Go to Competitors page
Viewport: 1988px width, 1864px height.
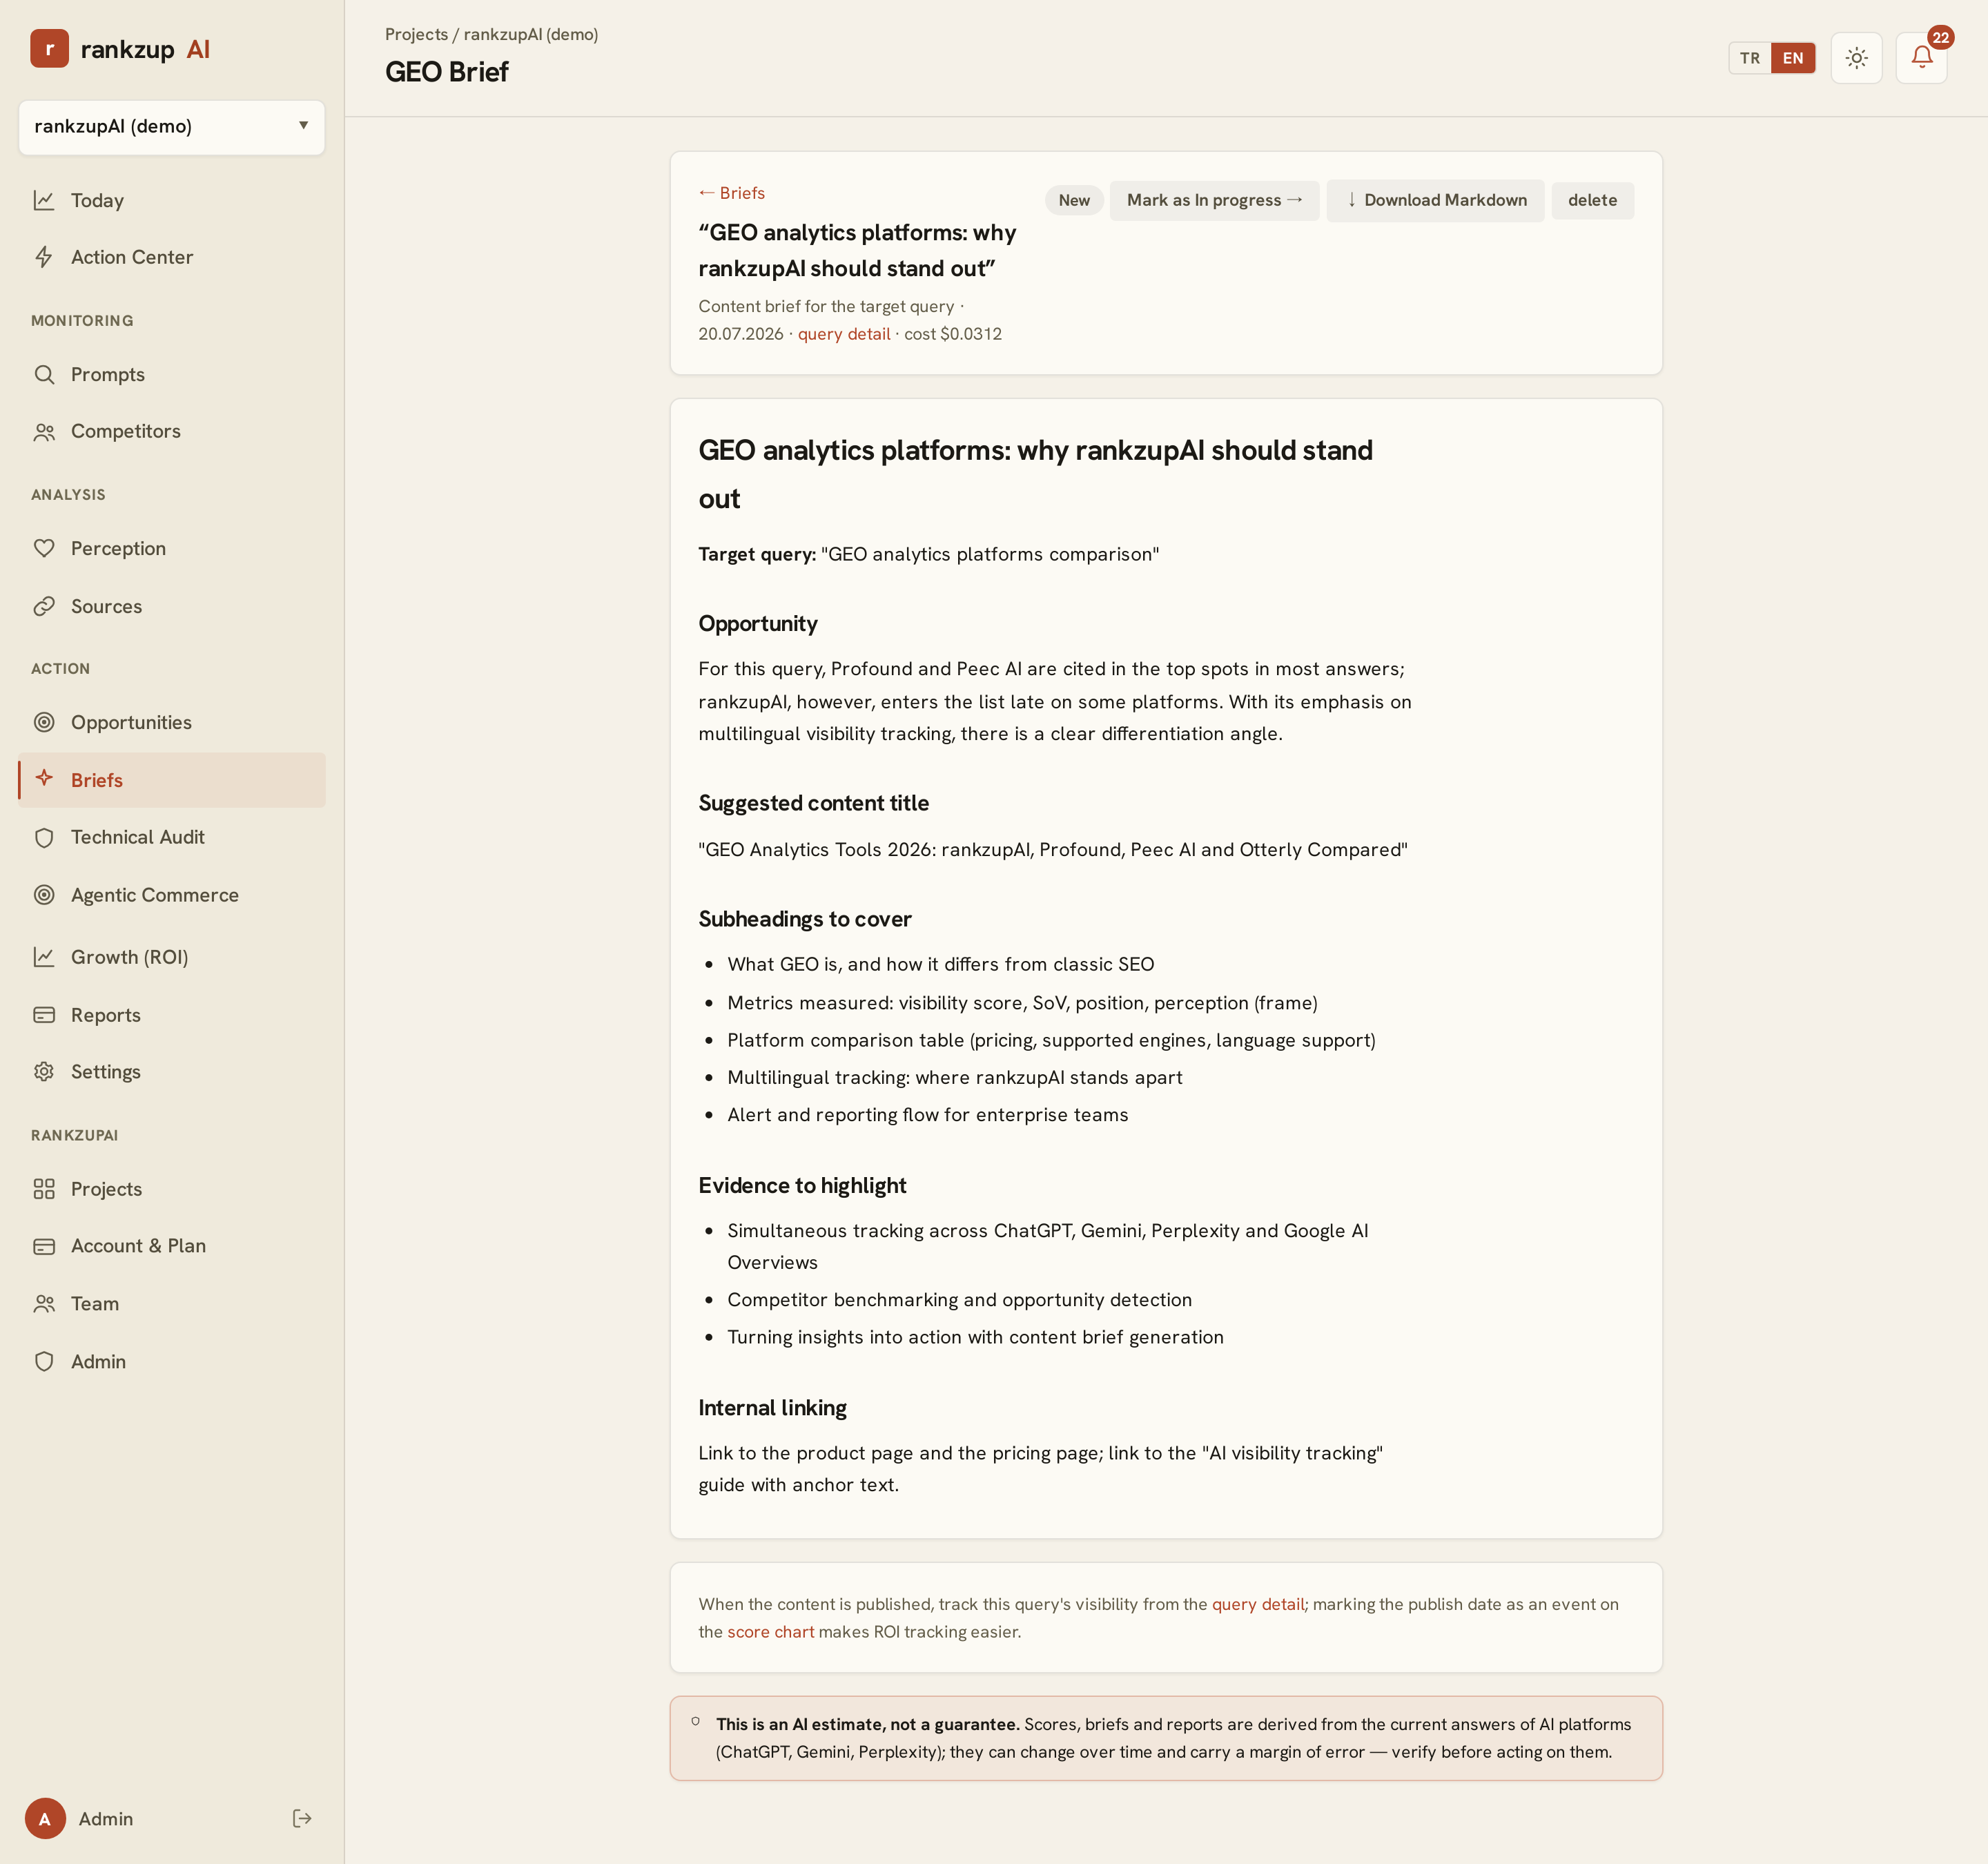pyautogui.click(x=171, y=432)
